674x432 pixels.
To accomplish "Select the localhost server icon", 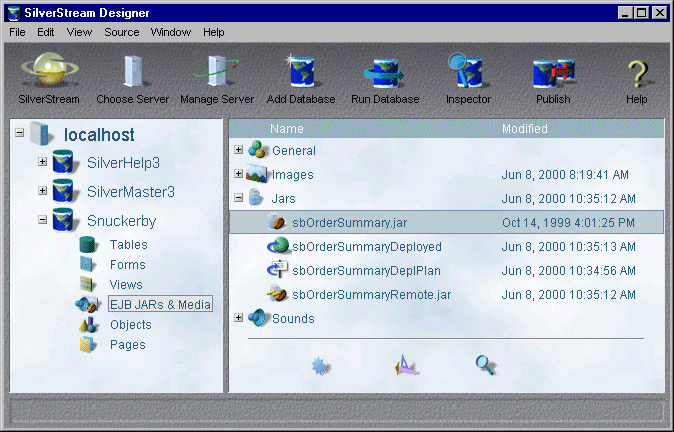I will click(x=41, y=134).
